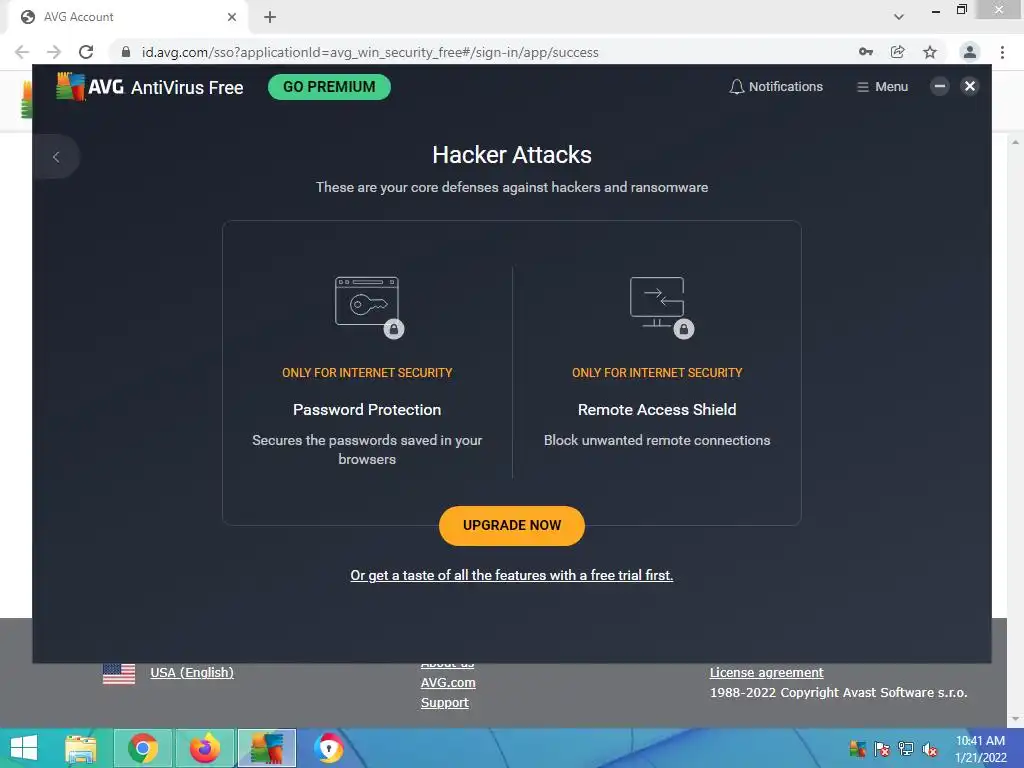Screen dimensions: 1024x768
Task: Click the site lock icon
Action: (126, 52)
